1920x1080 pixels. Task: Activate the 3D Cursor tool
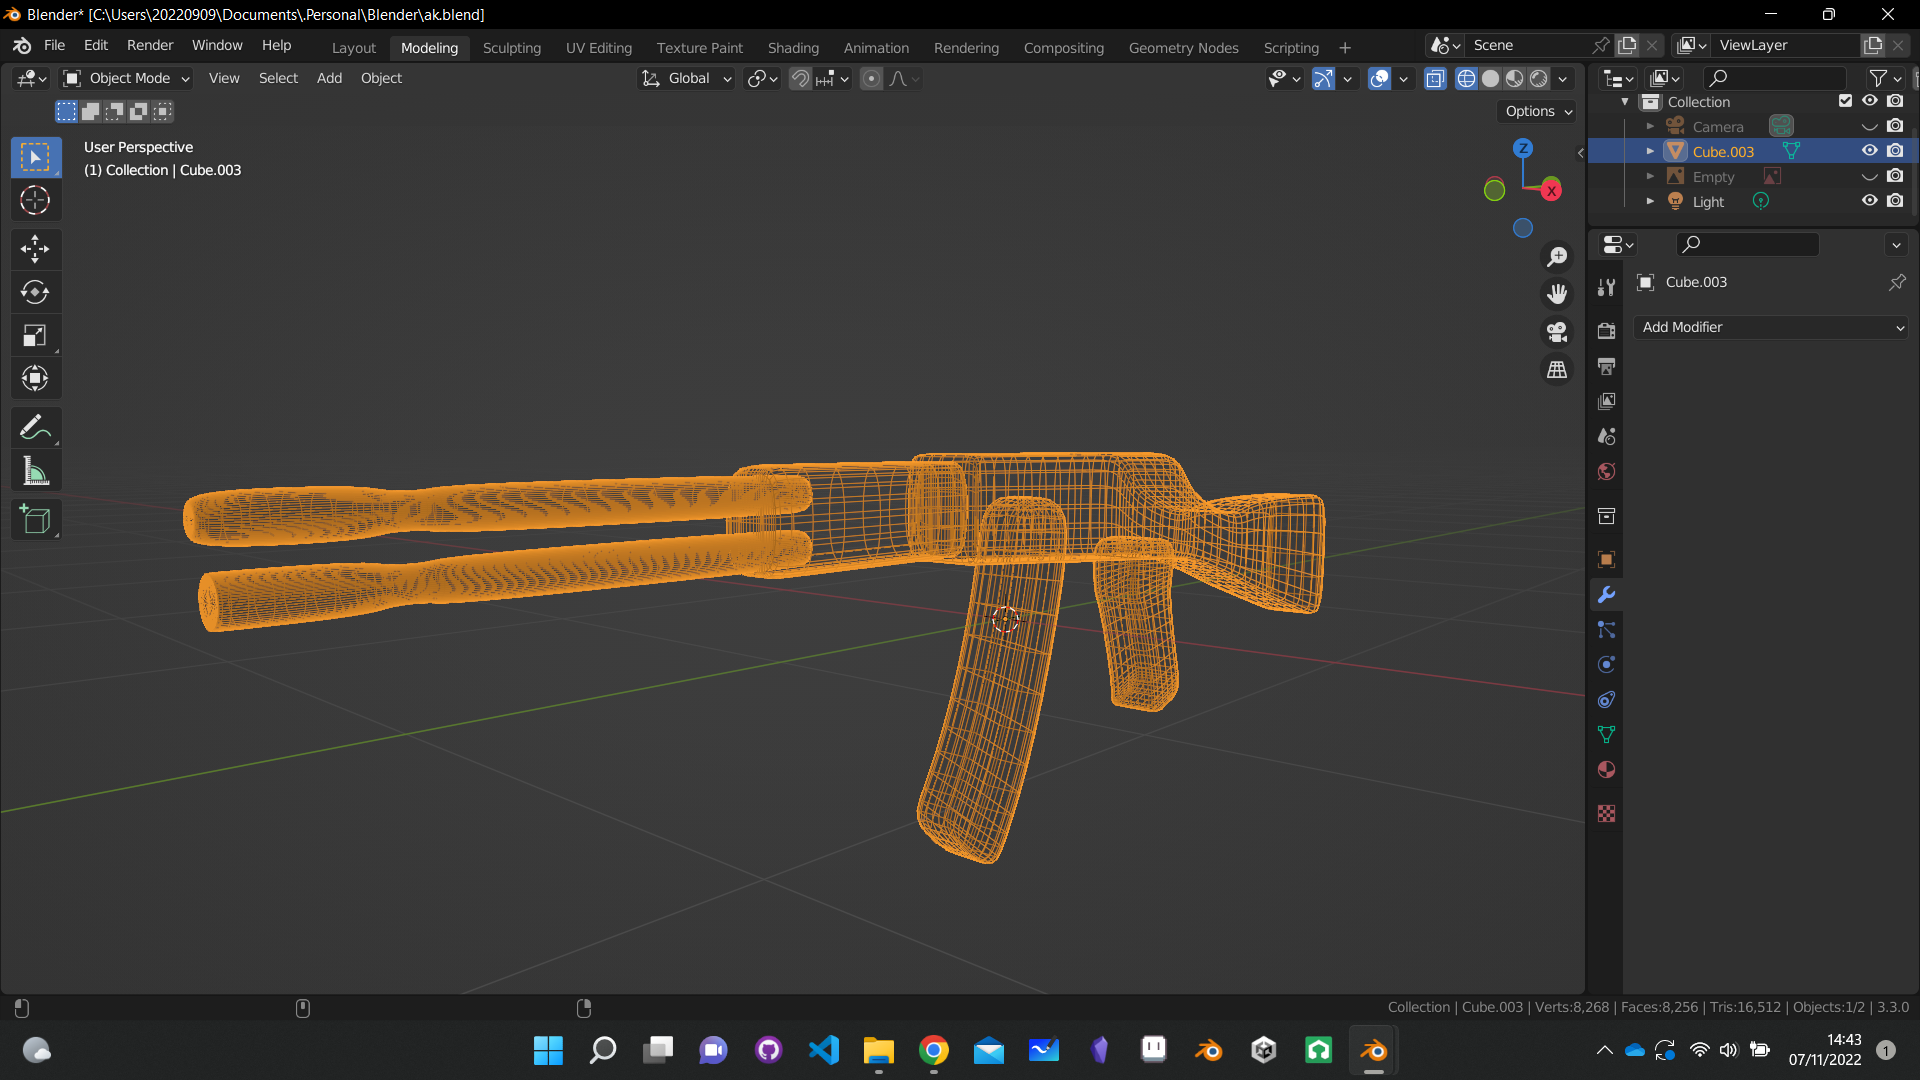tap(35, 200)
